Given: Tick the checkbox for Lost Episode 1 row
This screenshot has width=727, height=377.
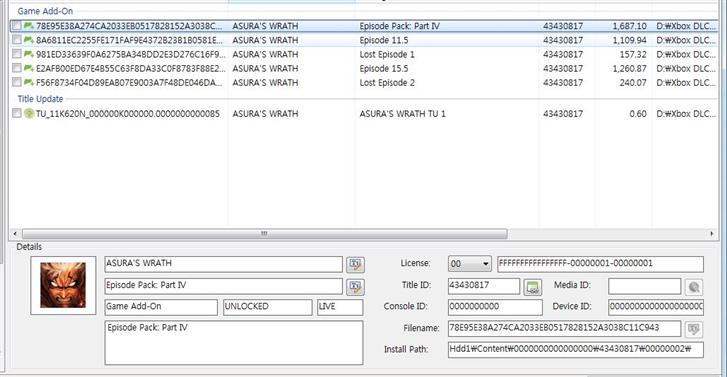Looking at the screenshot, I should pos(17,54).
